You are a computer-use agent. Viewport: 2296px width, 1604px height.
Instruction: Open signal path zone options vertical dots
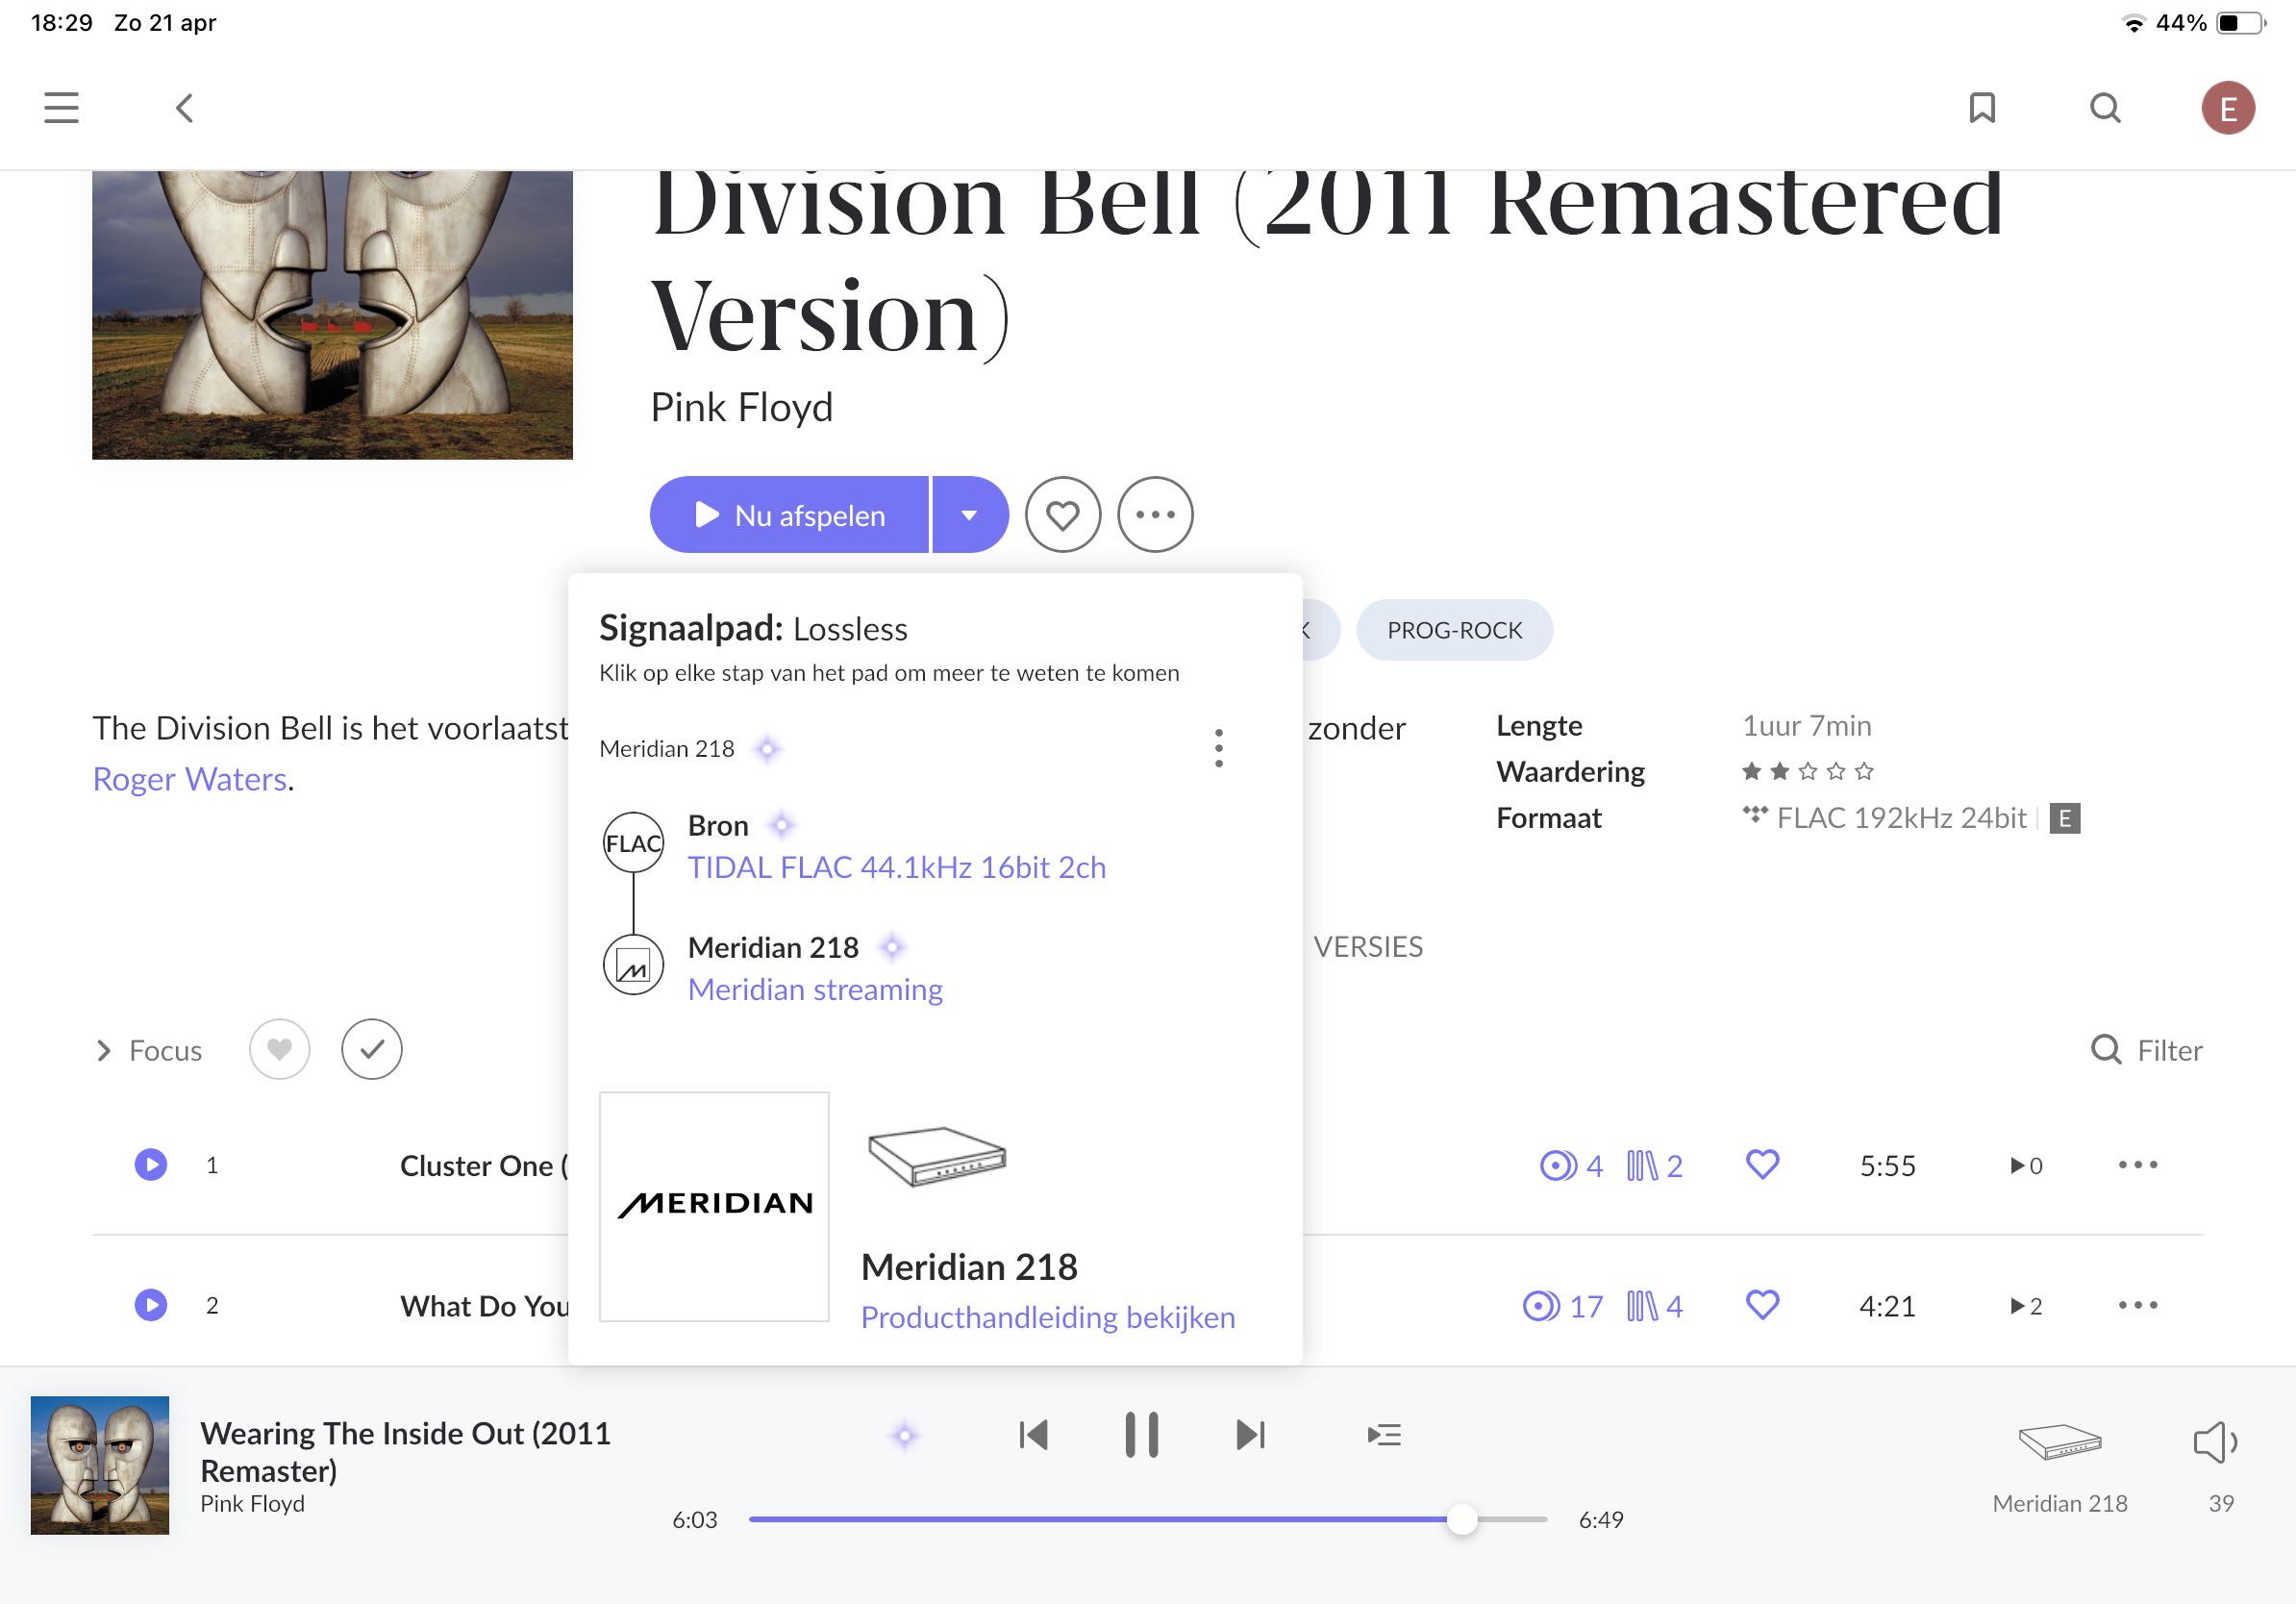[x=1218, y=748]
